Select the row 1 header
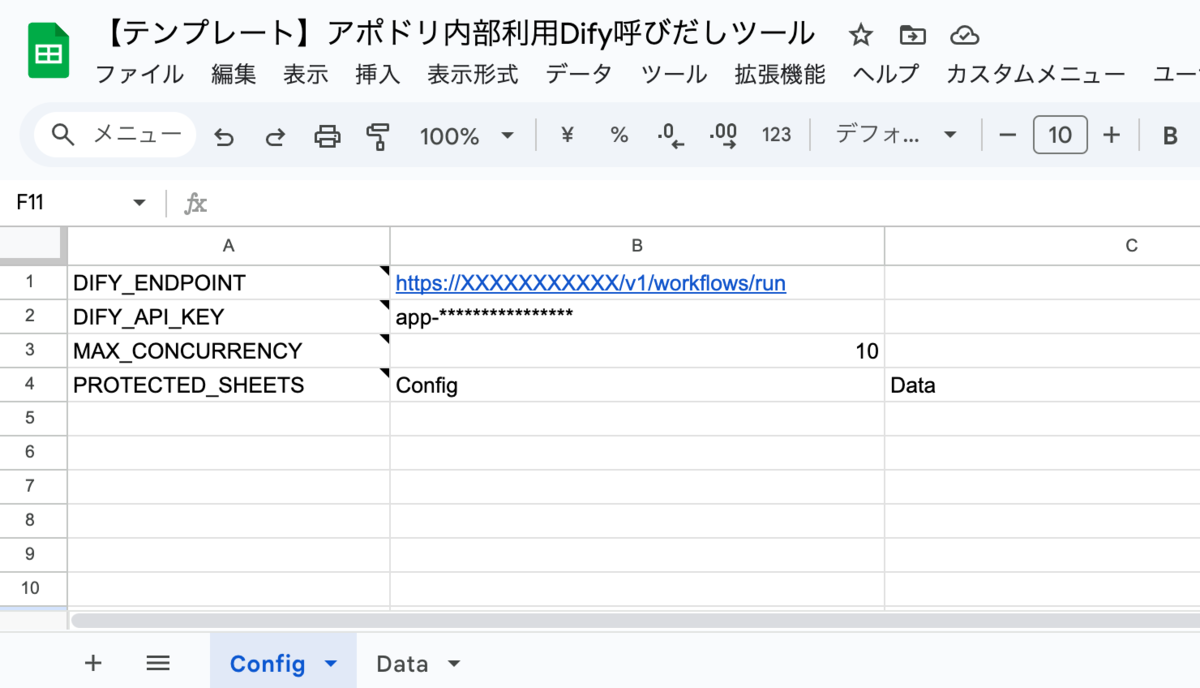The image size is (1200, 688). [x=31, y=283]
